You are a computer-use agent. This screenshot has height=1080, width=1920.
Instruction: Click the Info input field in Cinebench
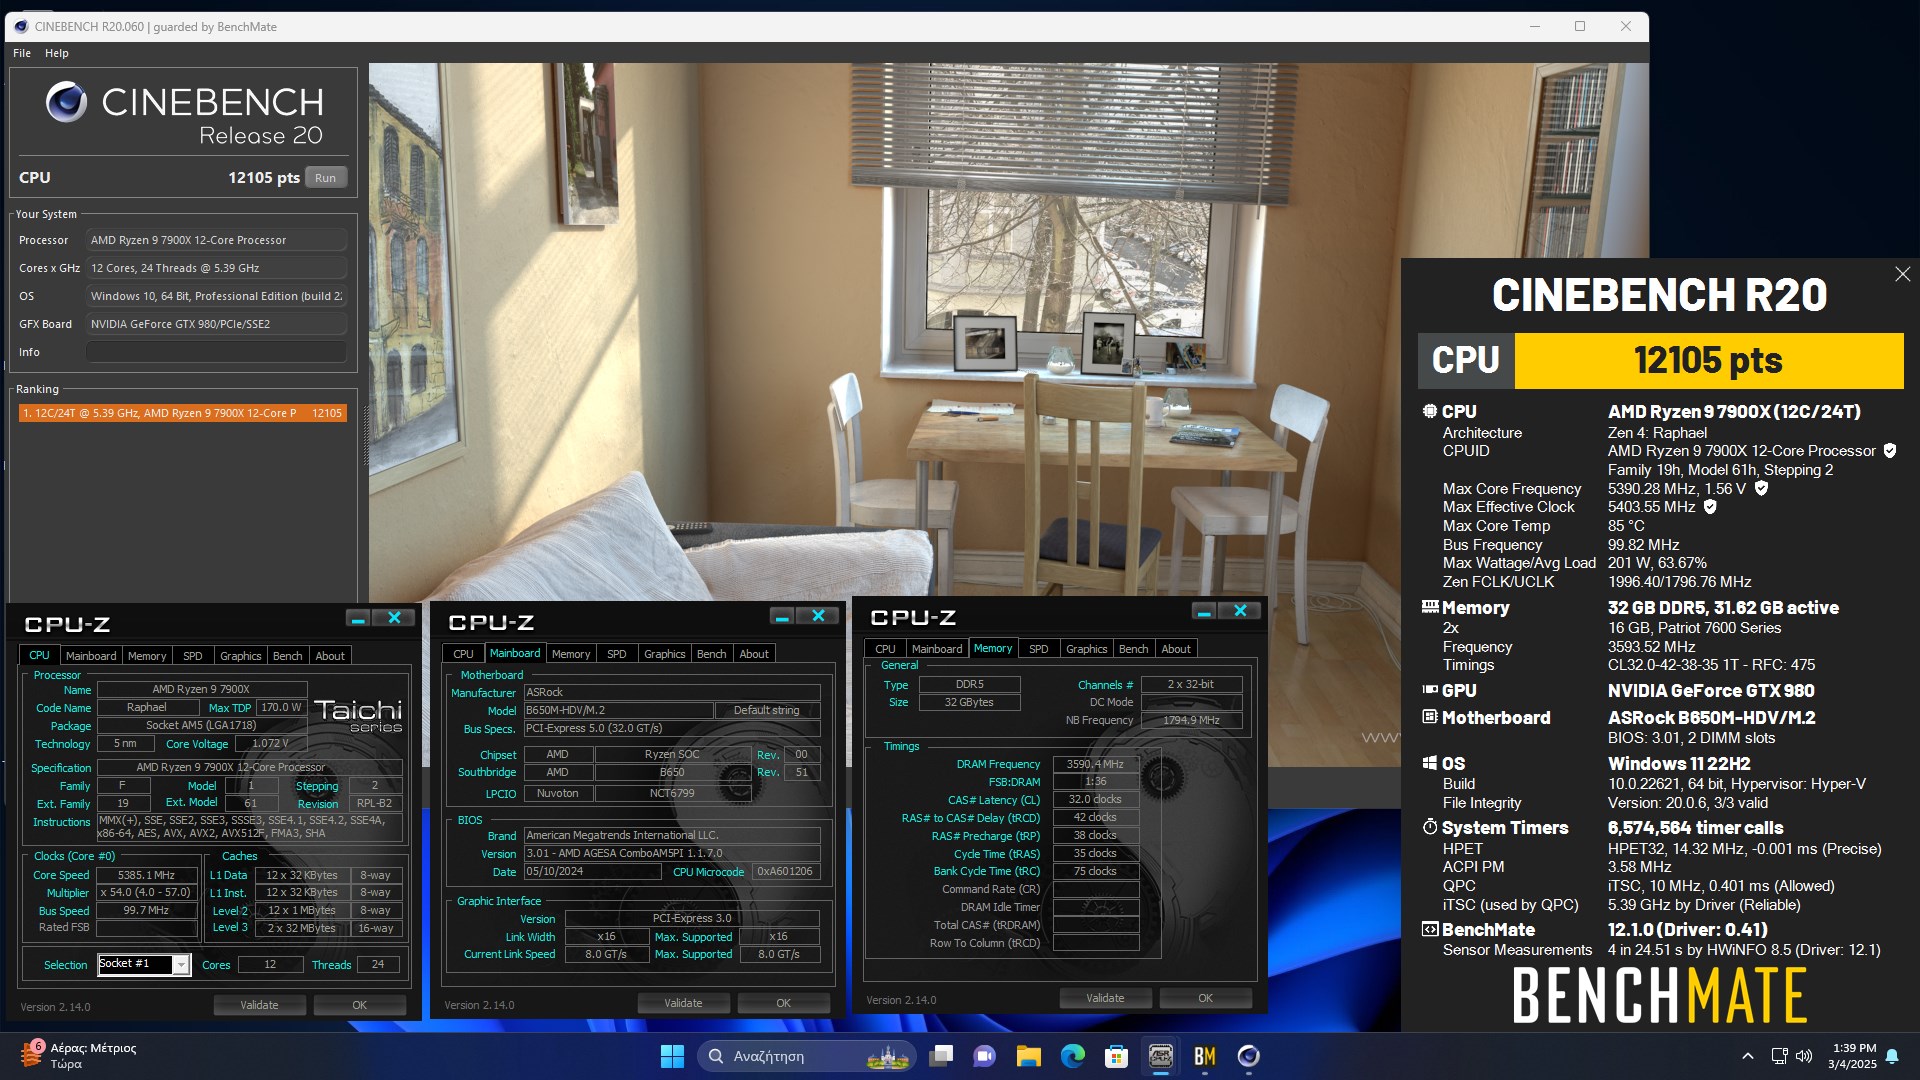[216, 352]
